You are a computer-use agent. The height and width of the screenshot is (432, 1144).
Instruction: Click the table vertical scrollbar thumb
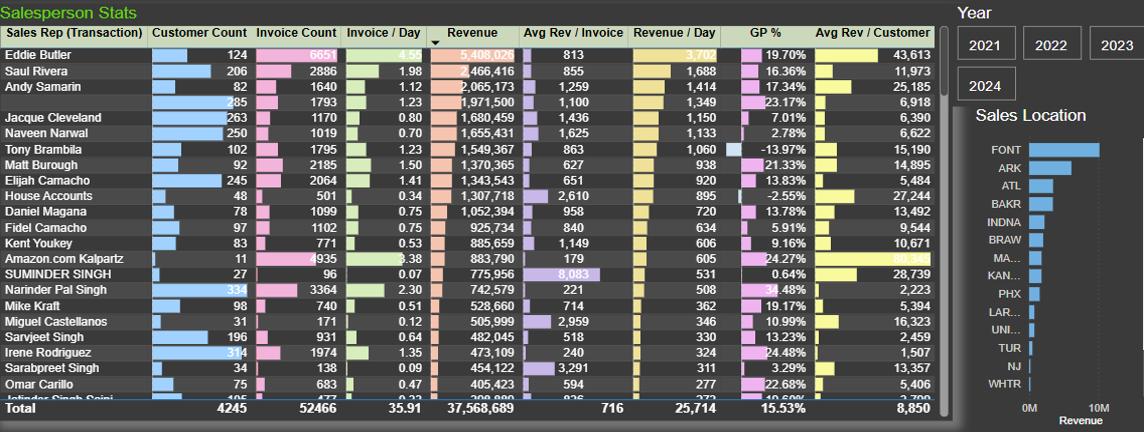944,61
